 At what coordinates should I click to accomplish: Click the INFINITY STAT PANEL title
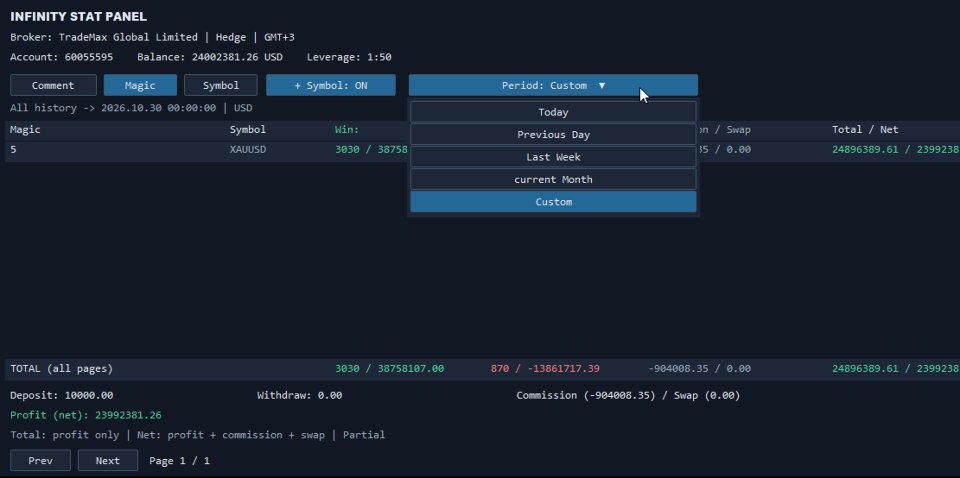point(78,17)
